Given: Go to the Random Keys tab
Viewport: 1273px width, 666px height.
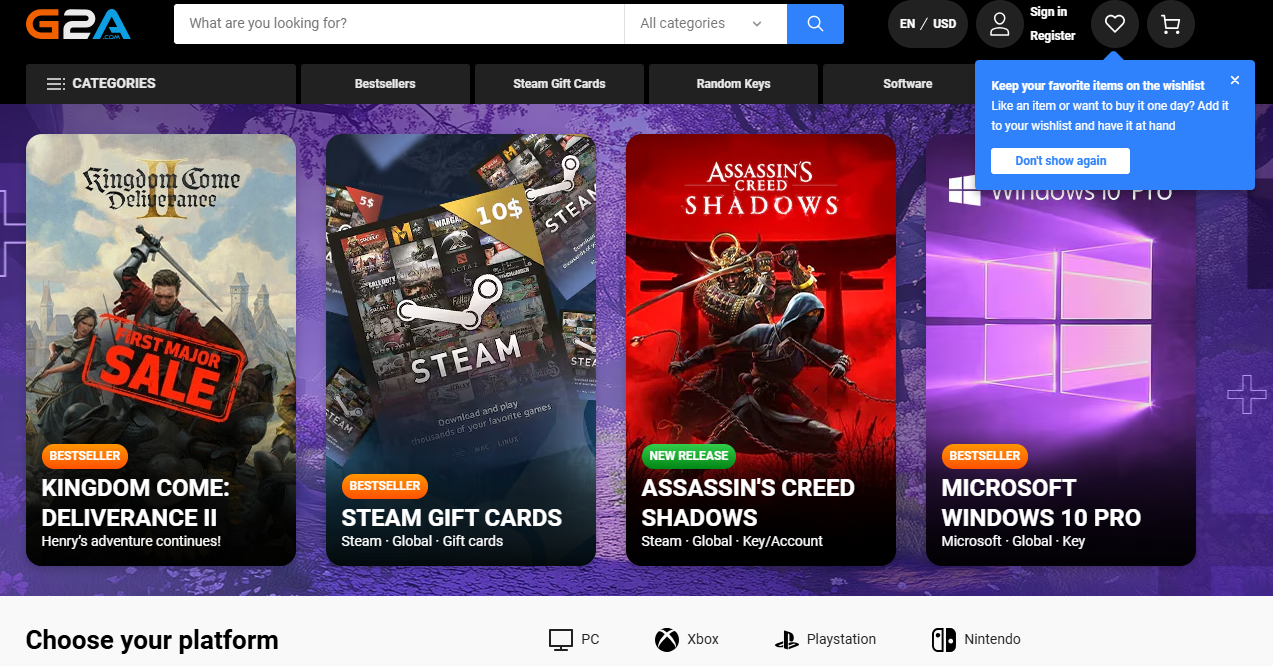Looking at the screenshot, I should [x=733, y=84].
